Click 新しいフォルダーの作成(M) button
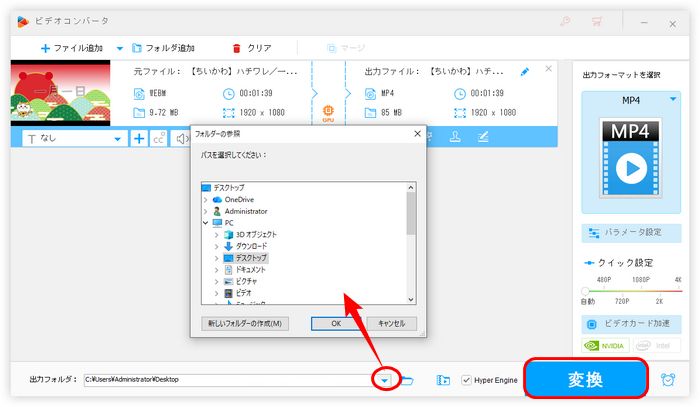This screenshot has height=407, width=700. coord(245,324)
